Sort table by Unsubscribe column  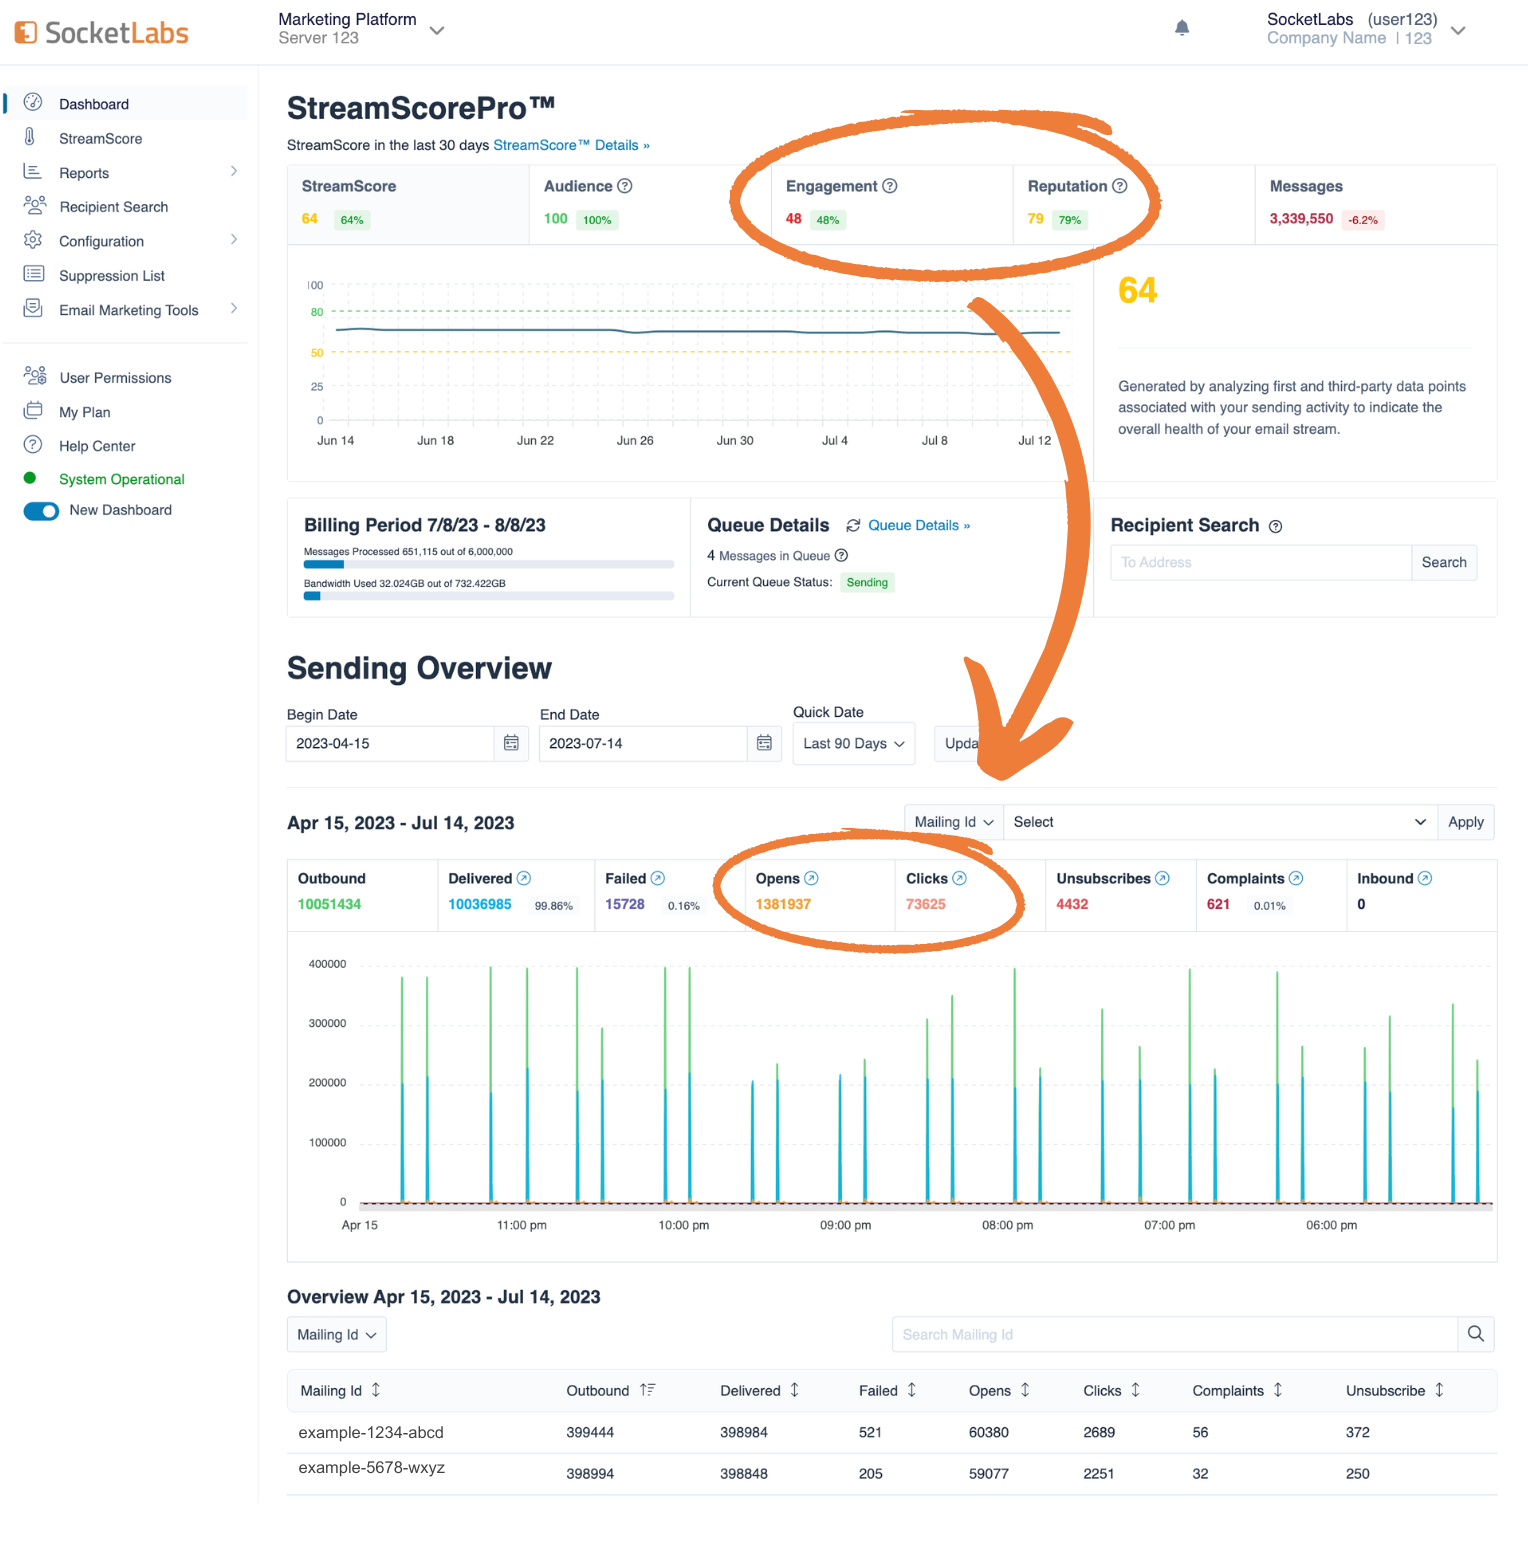pyautogui.click(x=1440, y=1390)
